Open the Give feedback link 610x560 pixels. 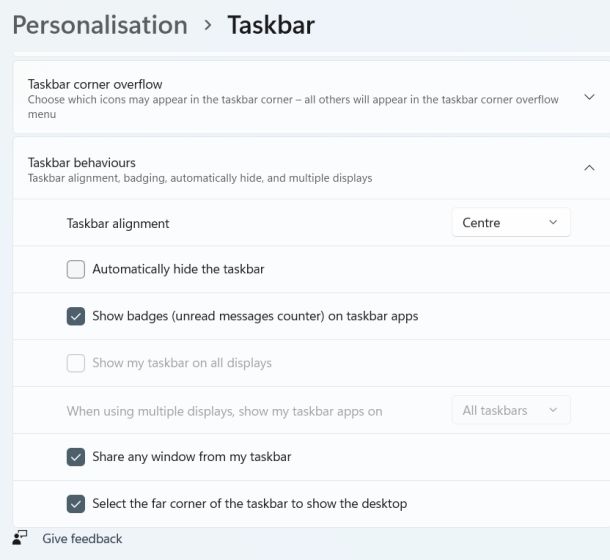point(82,539)
